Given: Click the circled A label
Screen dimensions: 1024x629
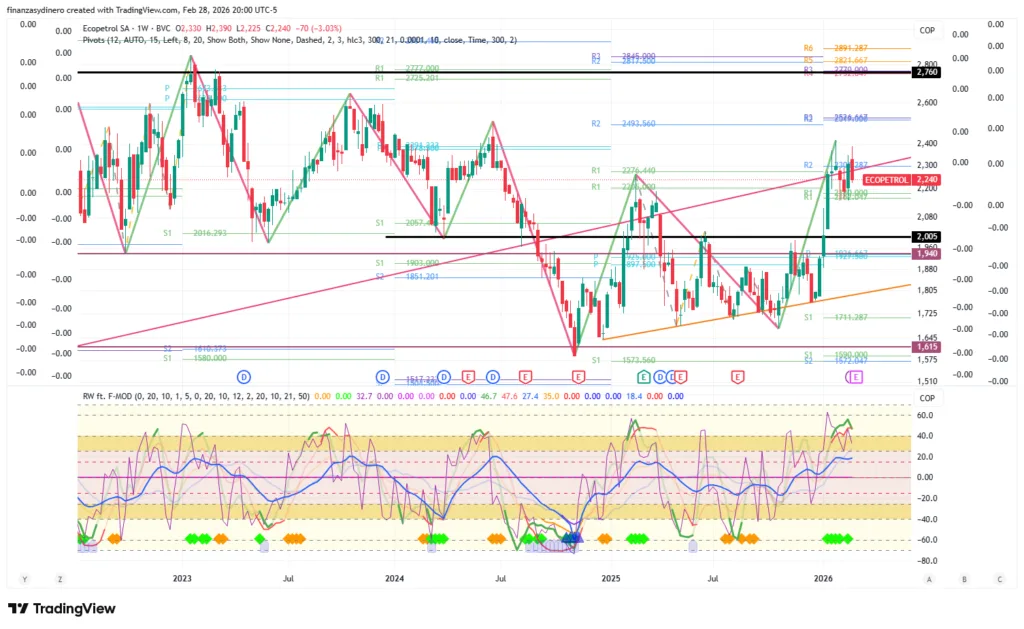Looking at the screenshot, I should [929, 579].
